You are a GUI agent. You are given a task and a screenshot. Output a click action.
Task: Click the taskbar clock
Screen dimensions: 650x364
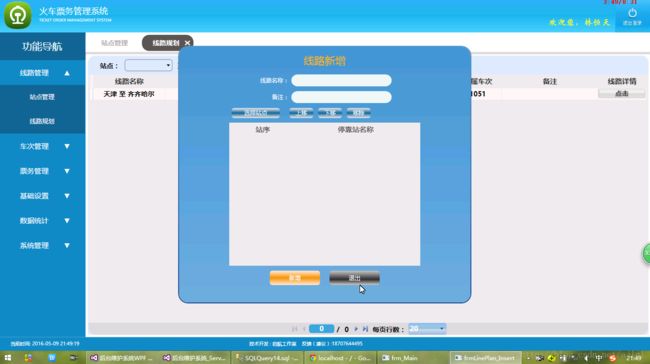click(x=633, y=358)
